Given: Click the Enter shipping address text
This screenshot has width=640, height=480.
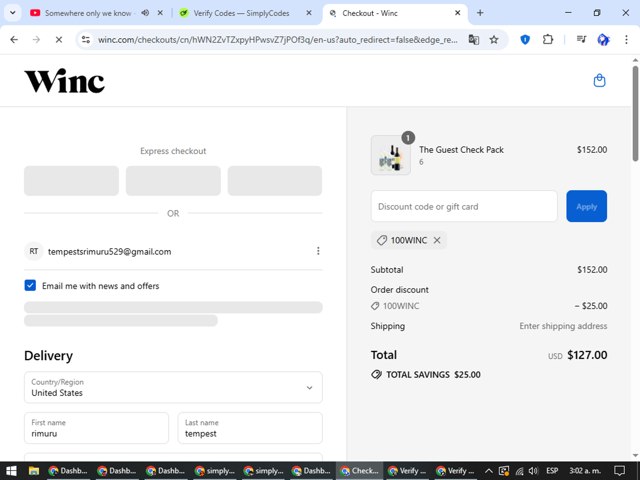Looking at the screenshot, I should pyautogui.click(x=563, y=326).
